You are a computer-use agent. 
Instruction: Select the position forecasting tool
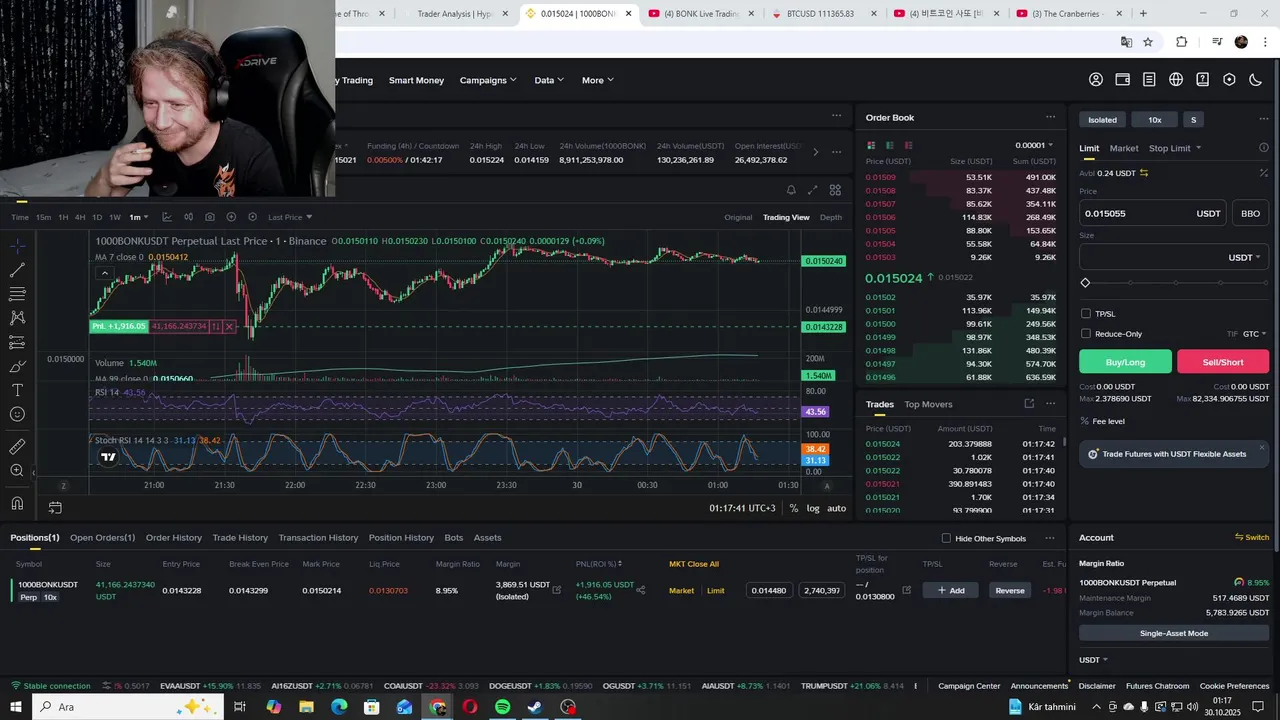tap(17, 342)
